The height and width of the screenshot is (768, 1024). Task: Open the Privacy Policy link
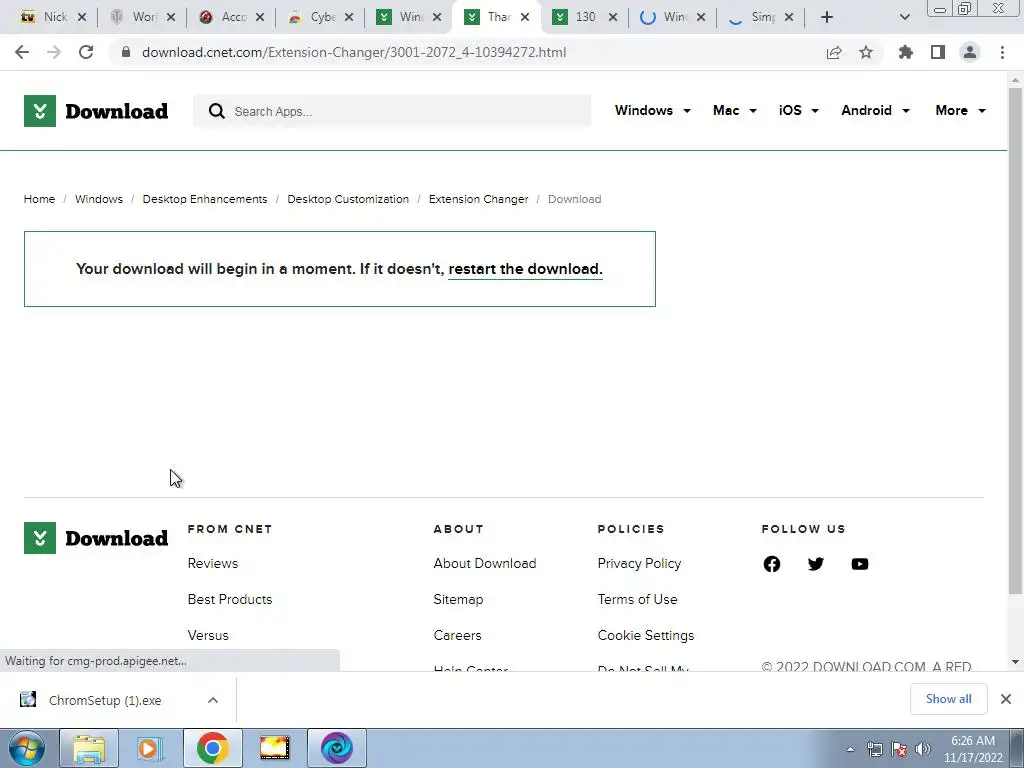[639, 564]
